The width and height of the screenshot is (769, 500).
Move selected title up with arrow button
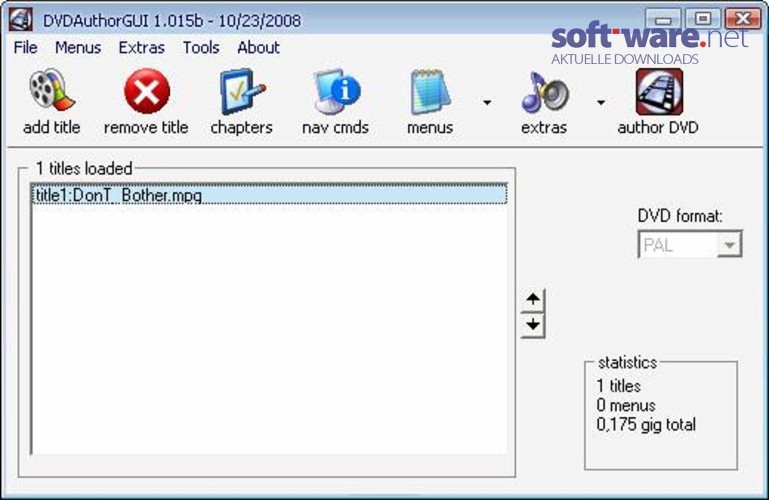pos(533,299)
